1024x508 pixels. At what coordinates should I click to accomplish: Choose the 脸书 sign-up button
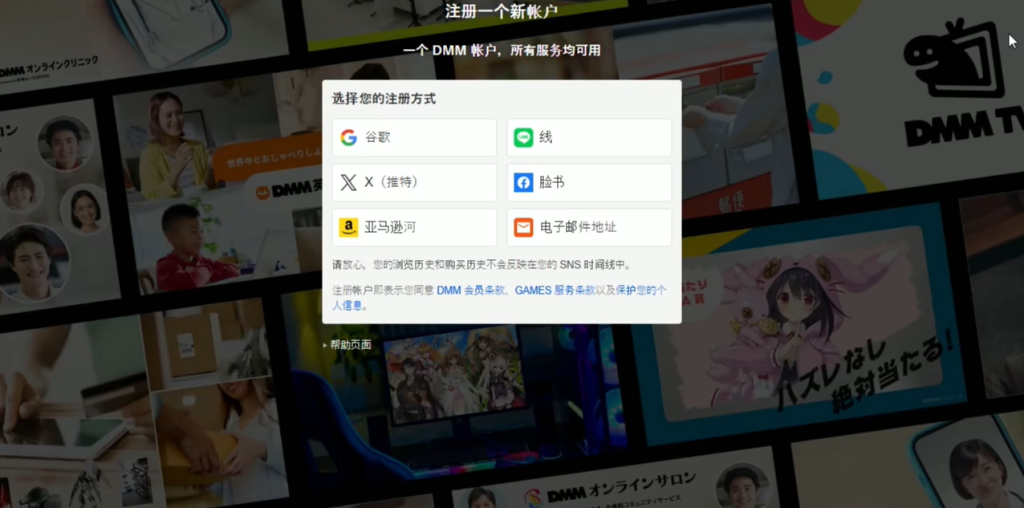589,183
